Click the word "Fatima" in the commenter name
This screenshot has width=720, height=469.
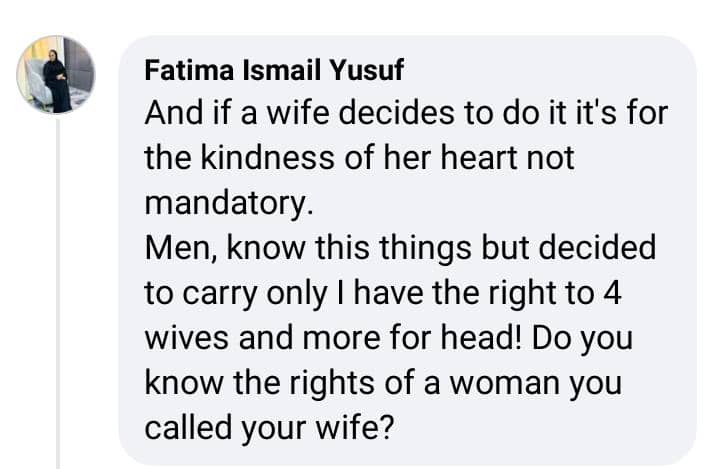click(x=189, y=70)
